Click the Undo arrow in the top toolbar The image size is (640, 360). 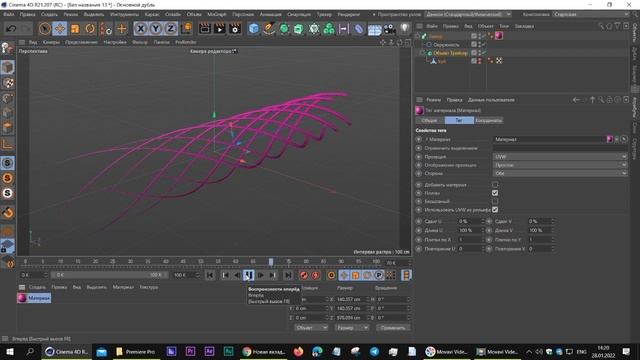11,29
